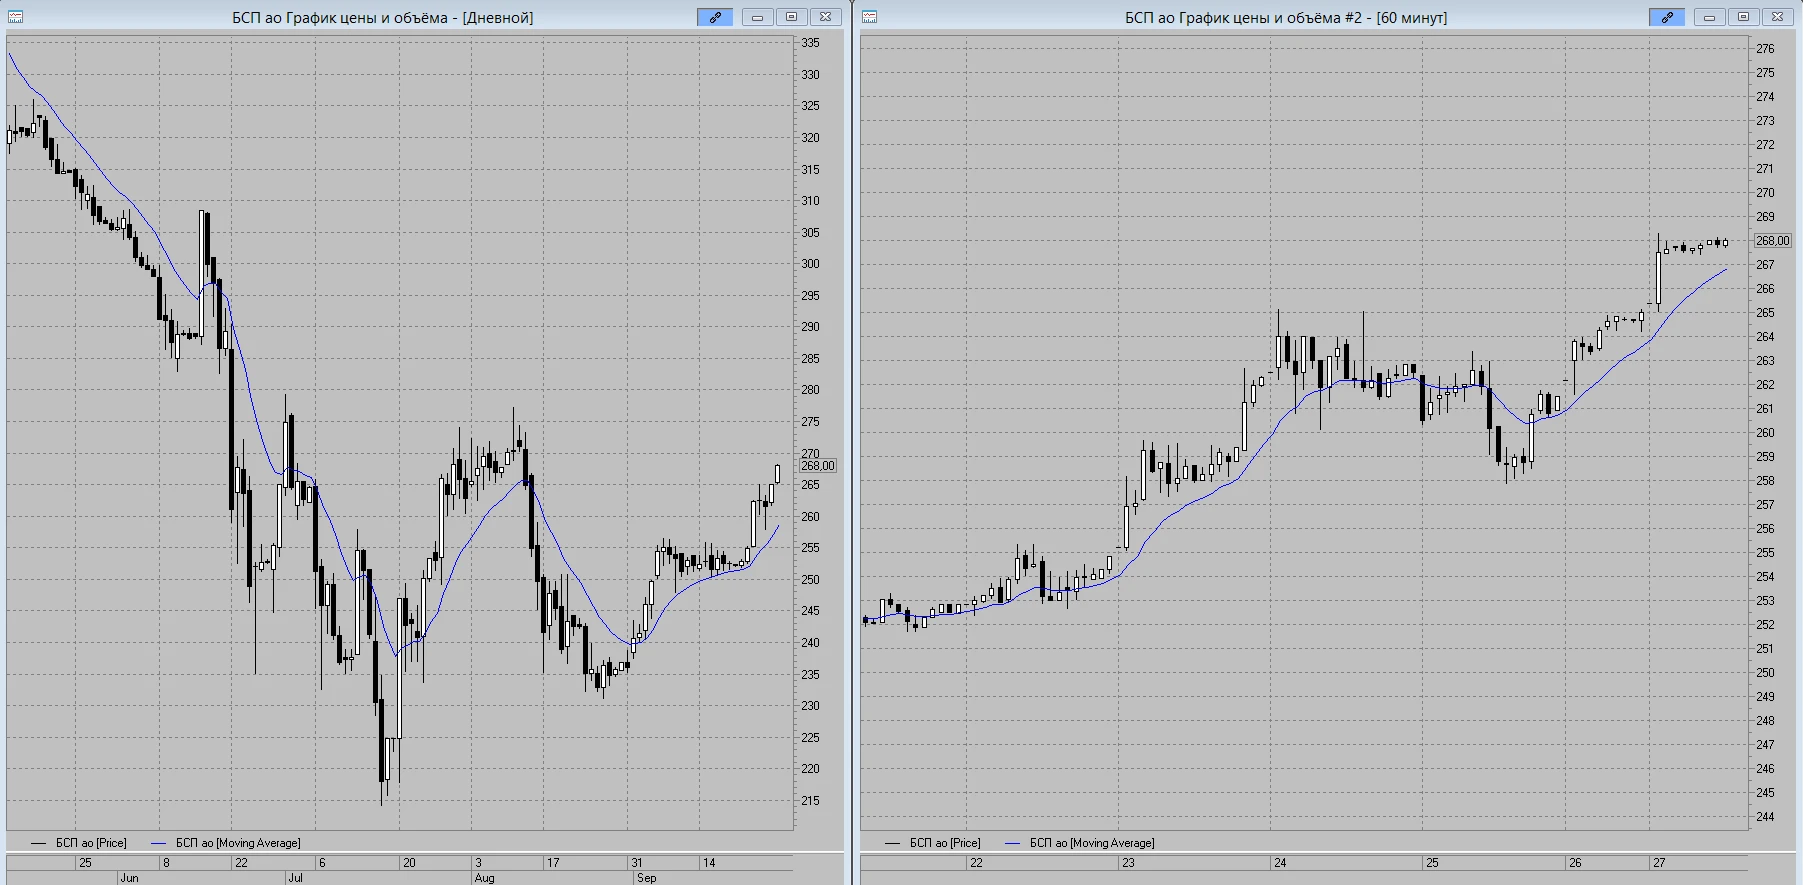
Task: Click the price axis value 244
Action: pyautogui.click(x=1766, y=817)
